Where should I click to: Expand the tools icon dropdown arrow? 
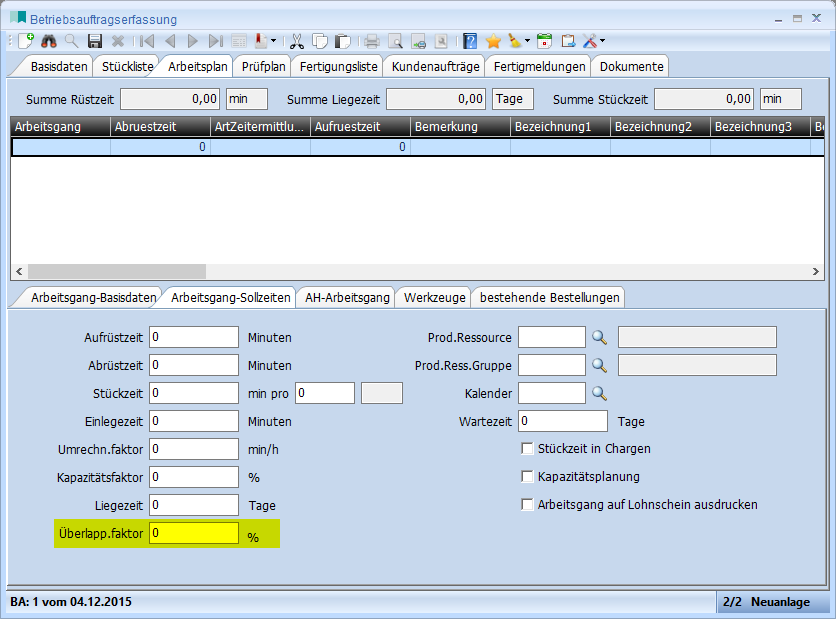pyautogui.click(x=602, y=41)
